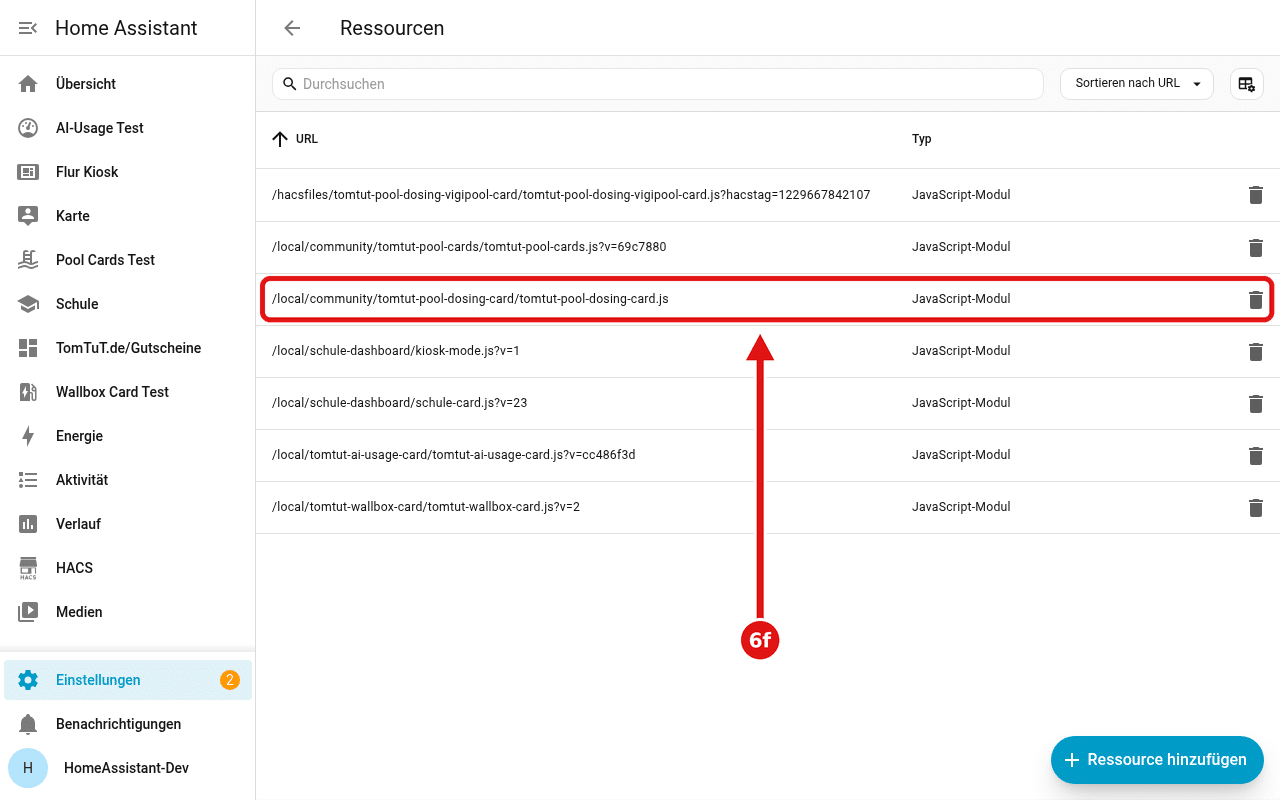
Task: Click the Wallbox Card Test charger icon
Action: pos(28,392)
